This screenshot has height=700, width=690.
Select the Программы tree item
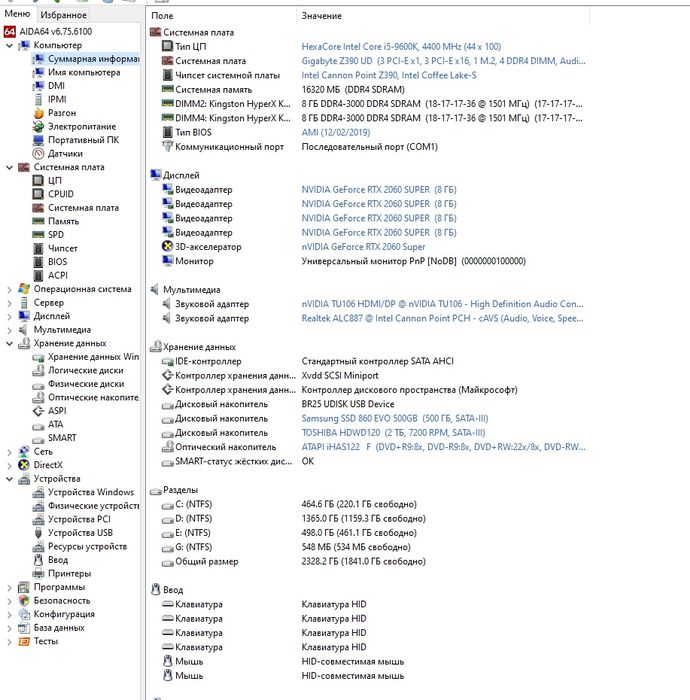59,587
